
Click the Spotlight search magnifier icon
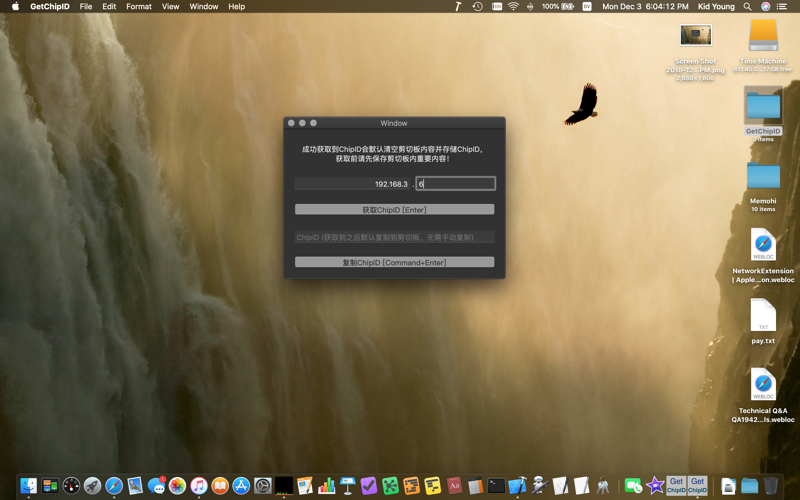(747, 6)
